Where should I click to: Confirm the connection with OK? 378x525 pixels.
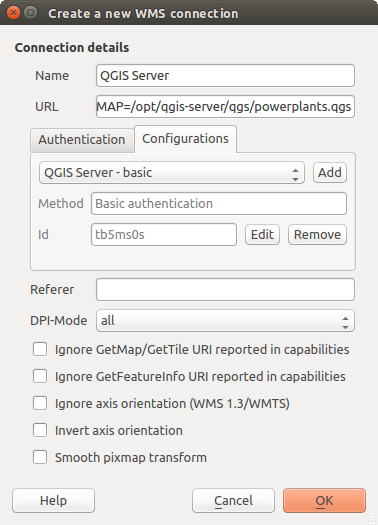pyautogui.click(x=324, y=501)
